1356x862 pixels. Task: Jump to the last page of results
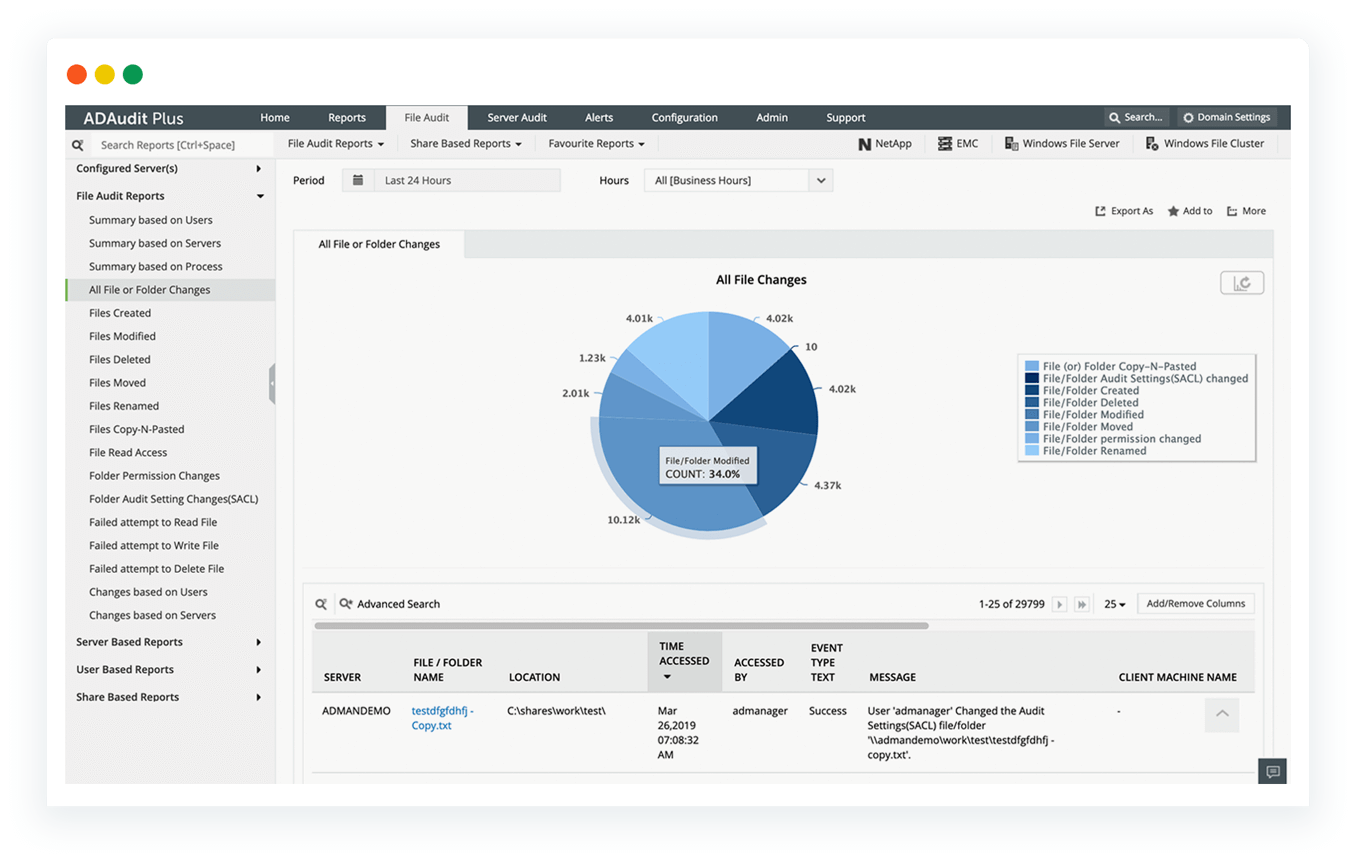[1082, 604]
